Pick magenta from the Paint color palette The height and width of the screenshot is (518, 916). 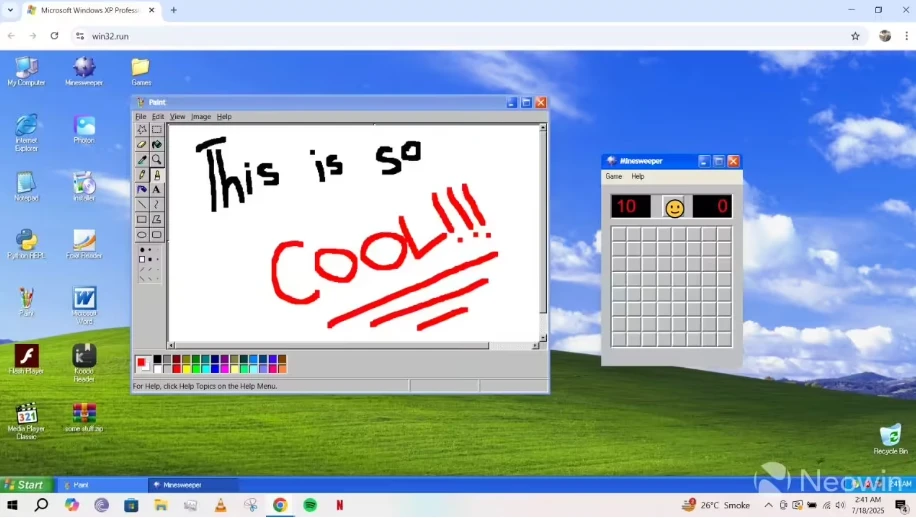pyautogui.click(x=224, y=368)
